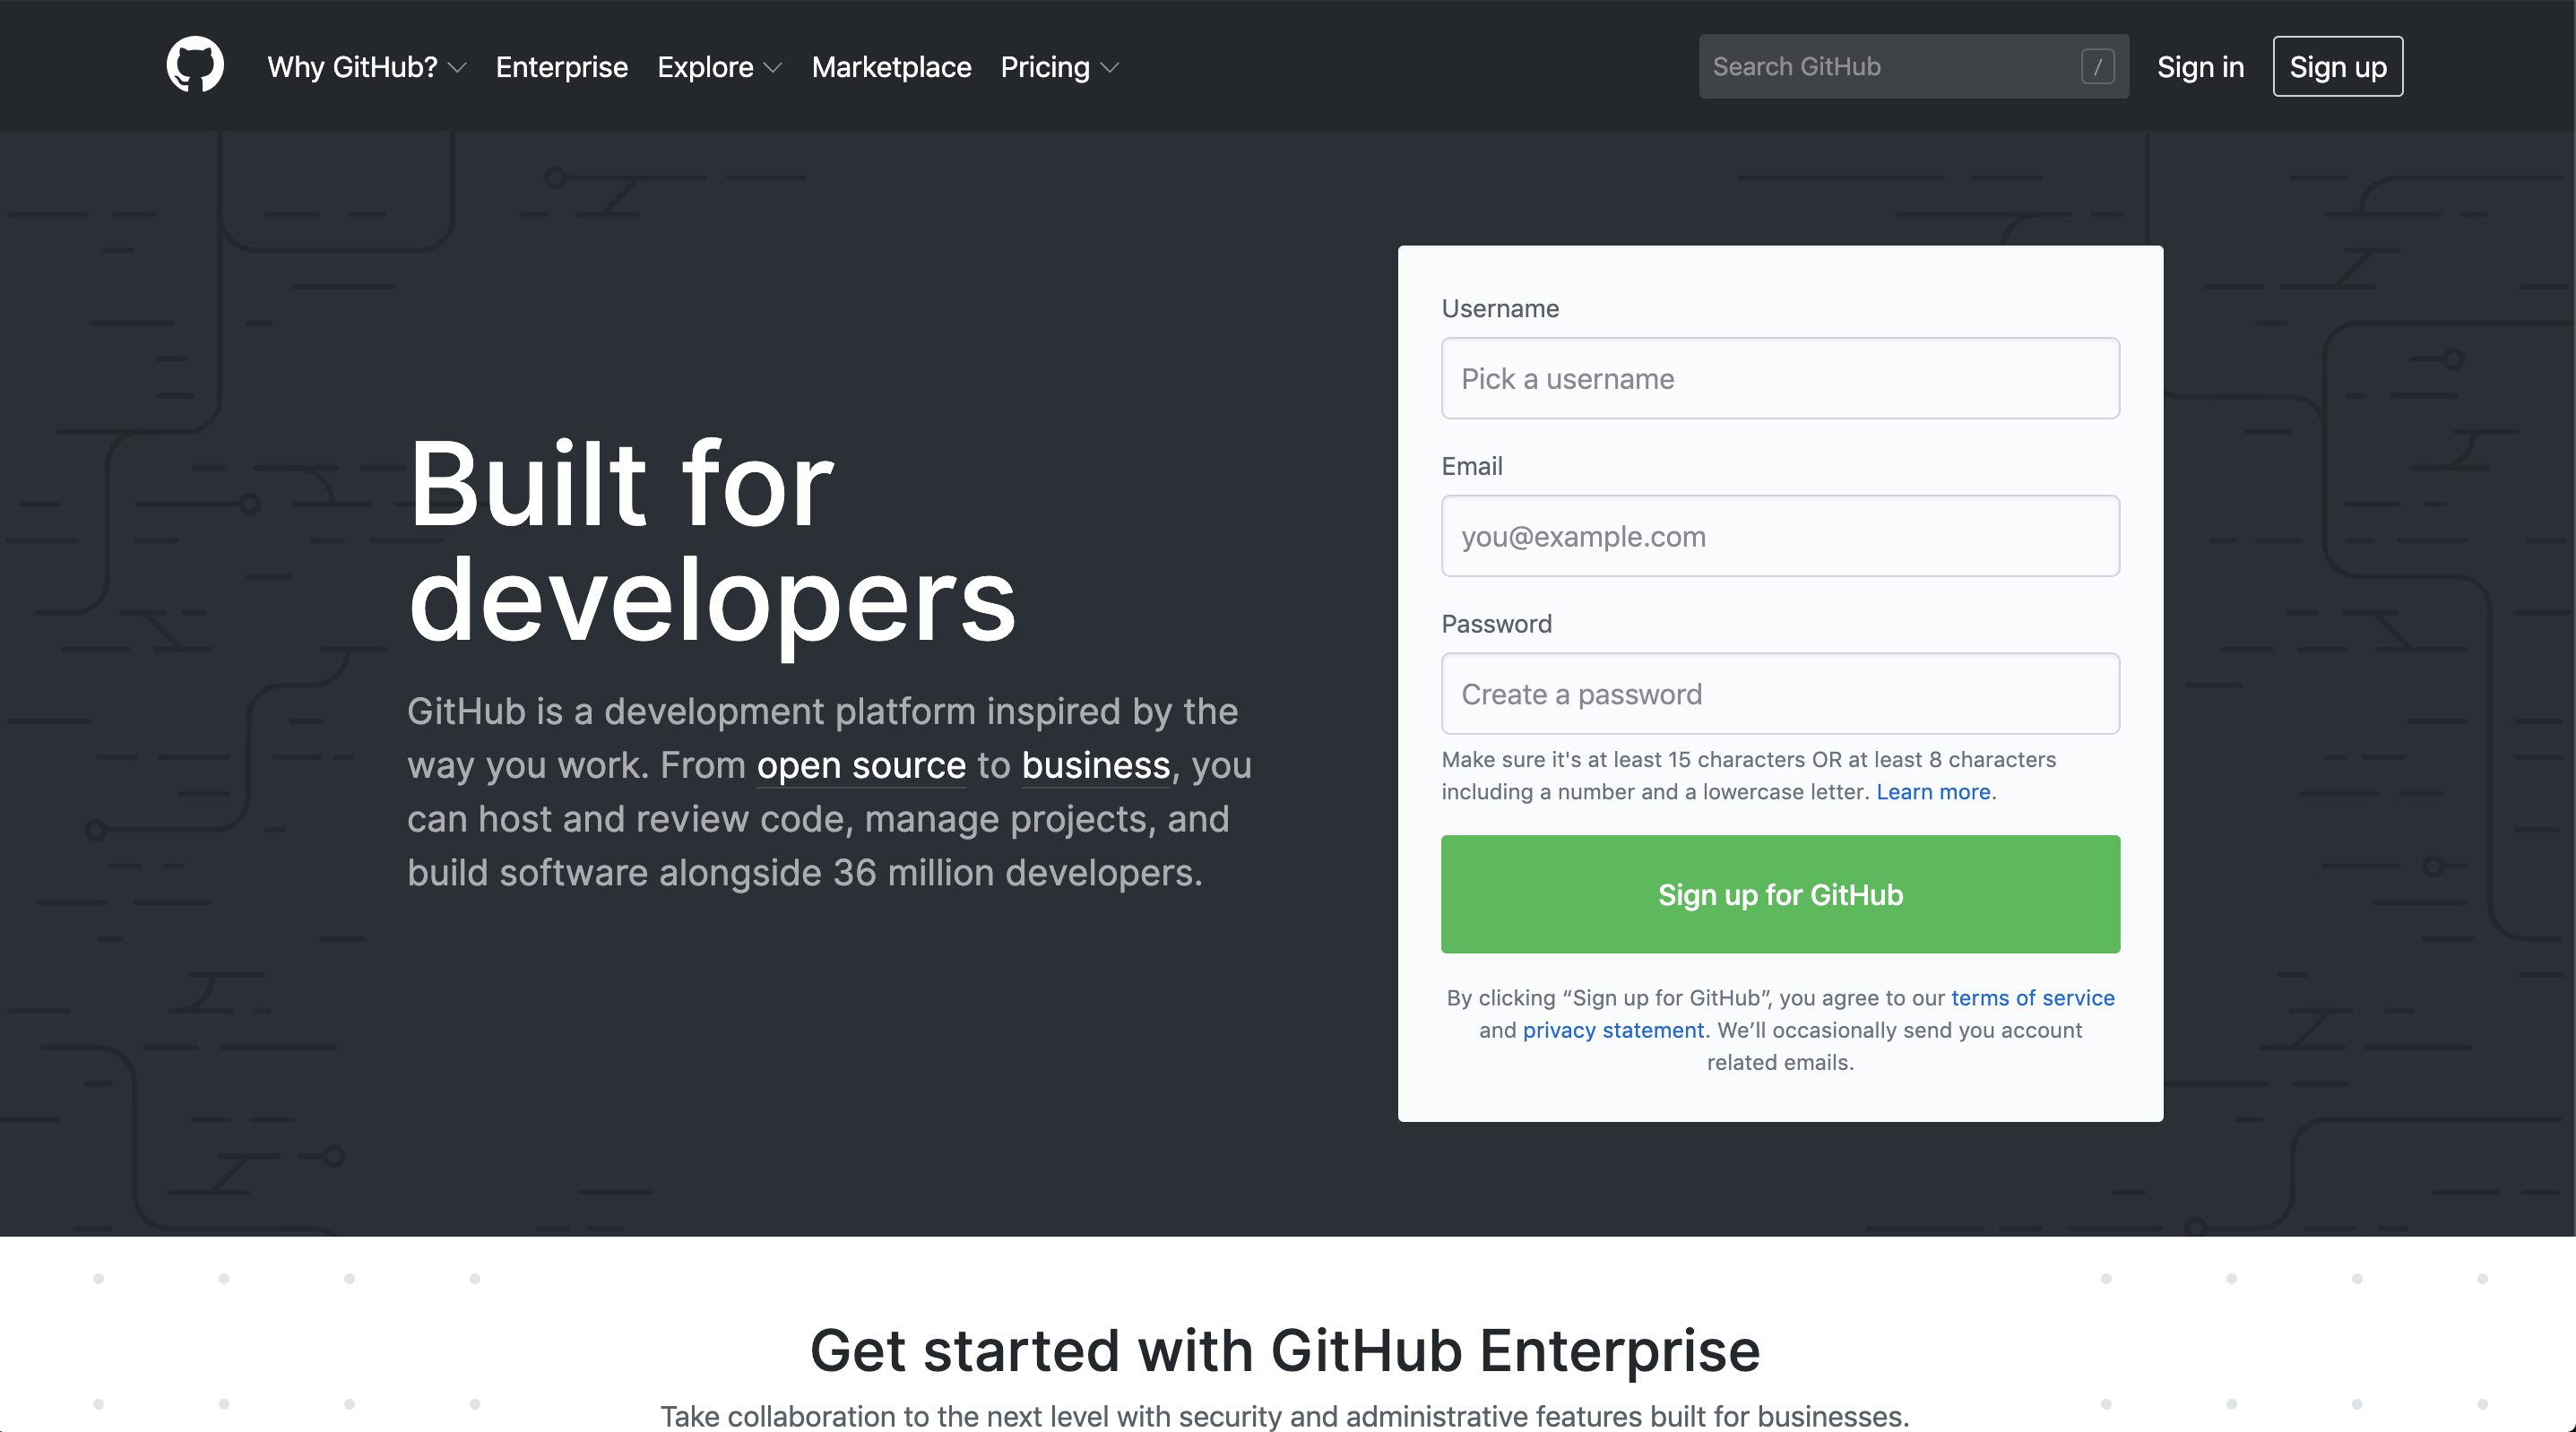
Task: Click the Pick a username field
Action: 1780,379
